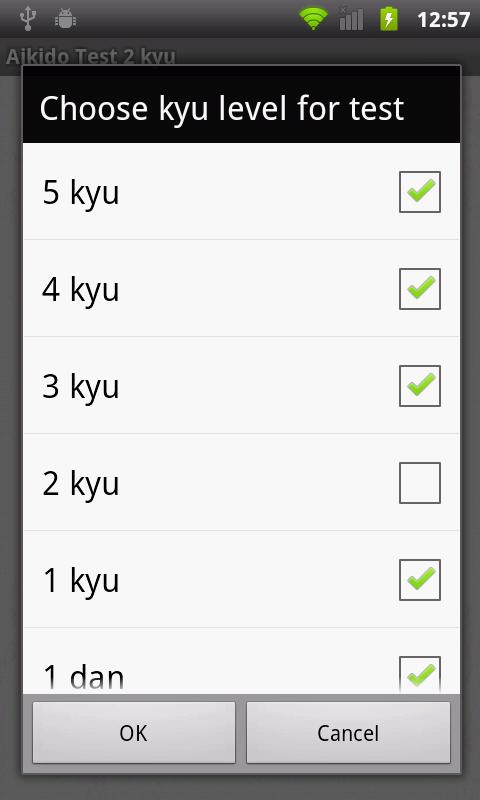Tap the dialog title 'Choose kyu level for test'
The height and width of the screenshot is (800, 480).
tap(222, 109)
